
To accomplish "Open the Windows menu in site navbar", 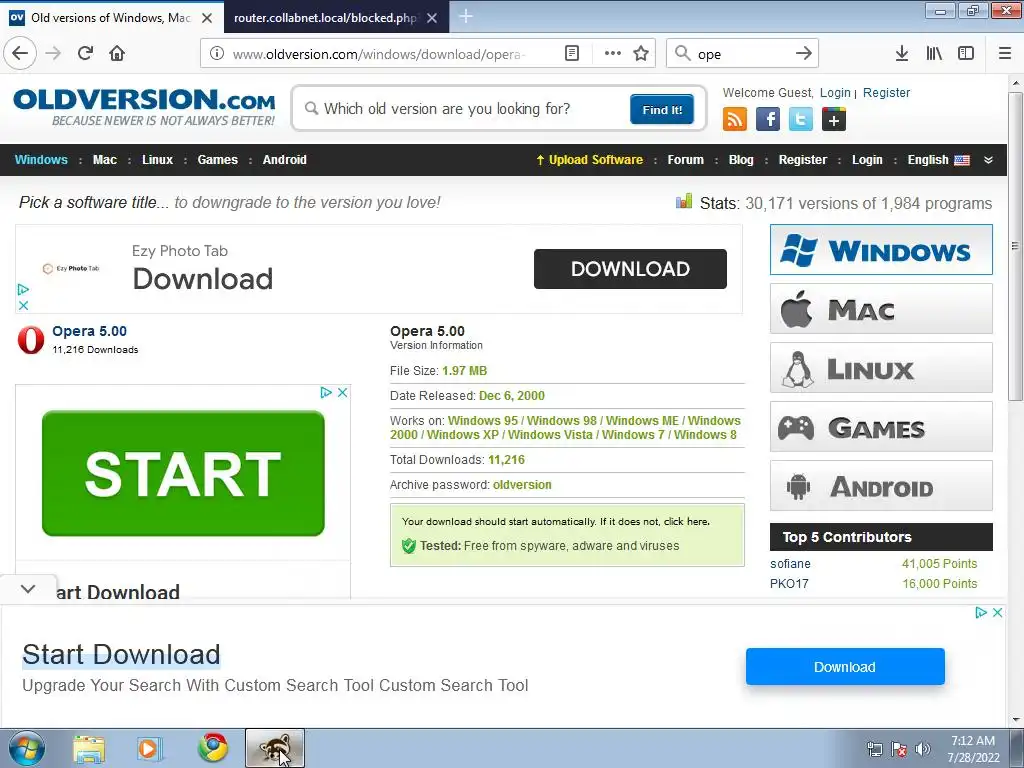I will click(41, 160).
